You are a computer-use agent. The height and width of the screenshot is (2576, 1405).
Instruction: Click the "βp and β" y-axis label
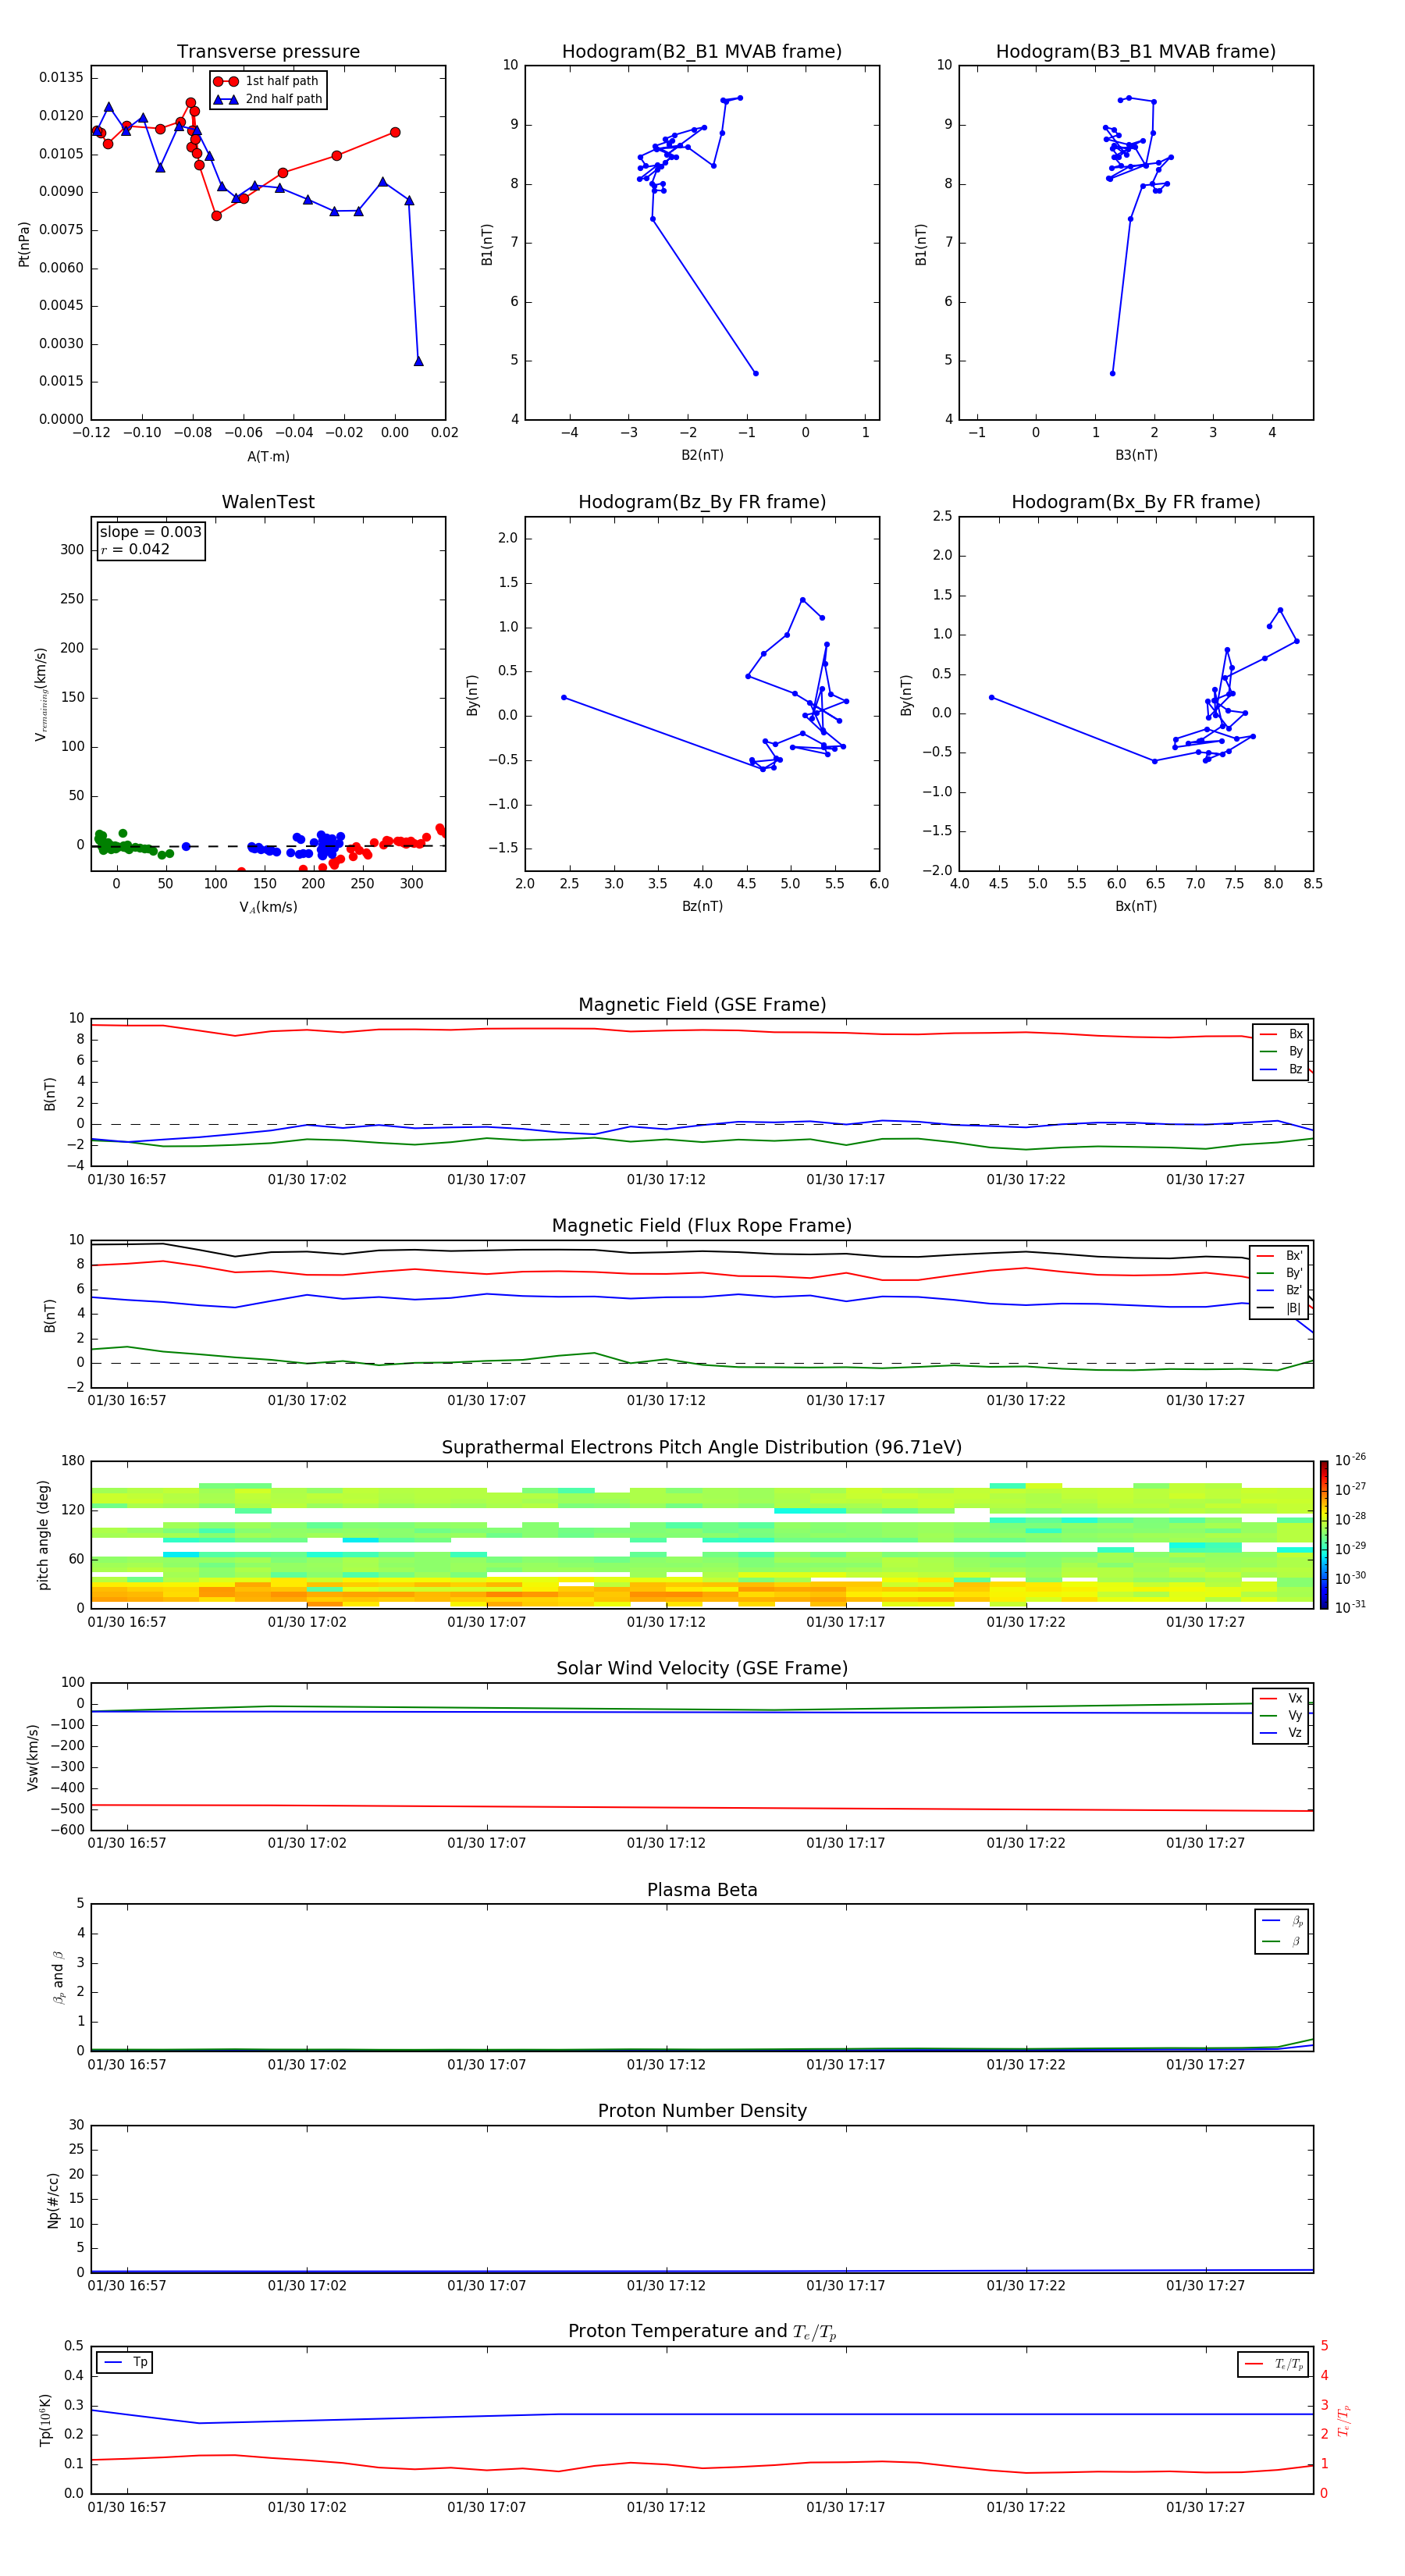(x=58, y=1978)
